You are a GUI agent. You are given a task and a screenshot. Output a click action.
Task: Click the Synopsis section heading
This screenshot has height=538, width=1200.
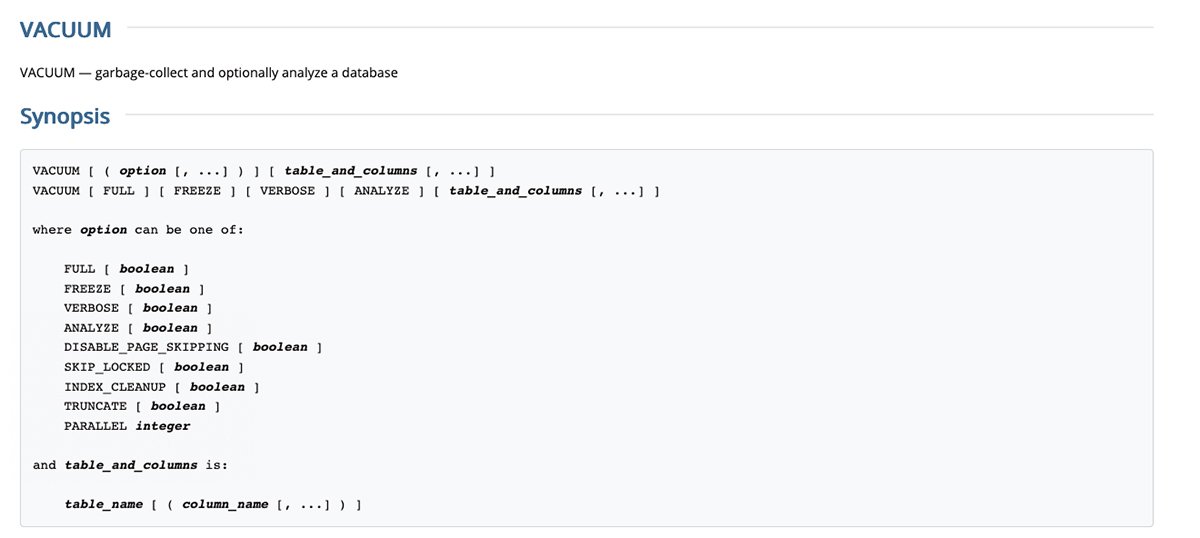65,116
